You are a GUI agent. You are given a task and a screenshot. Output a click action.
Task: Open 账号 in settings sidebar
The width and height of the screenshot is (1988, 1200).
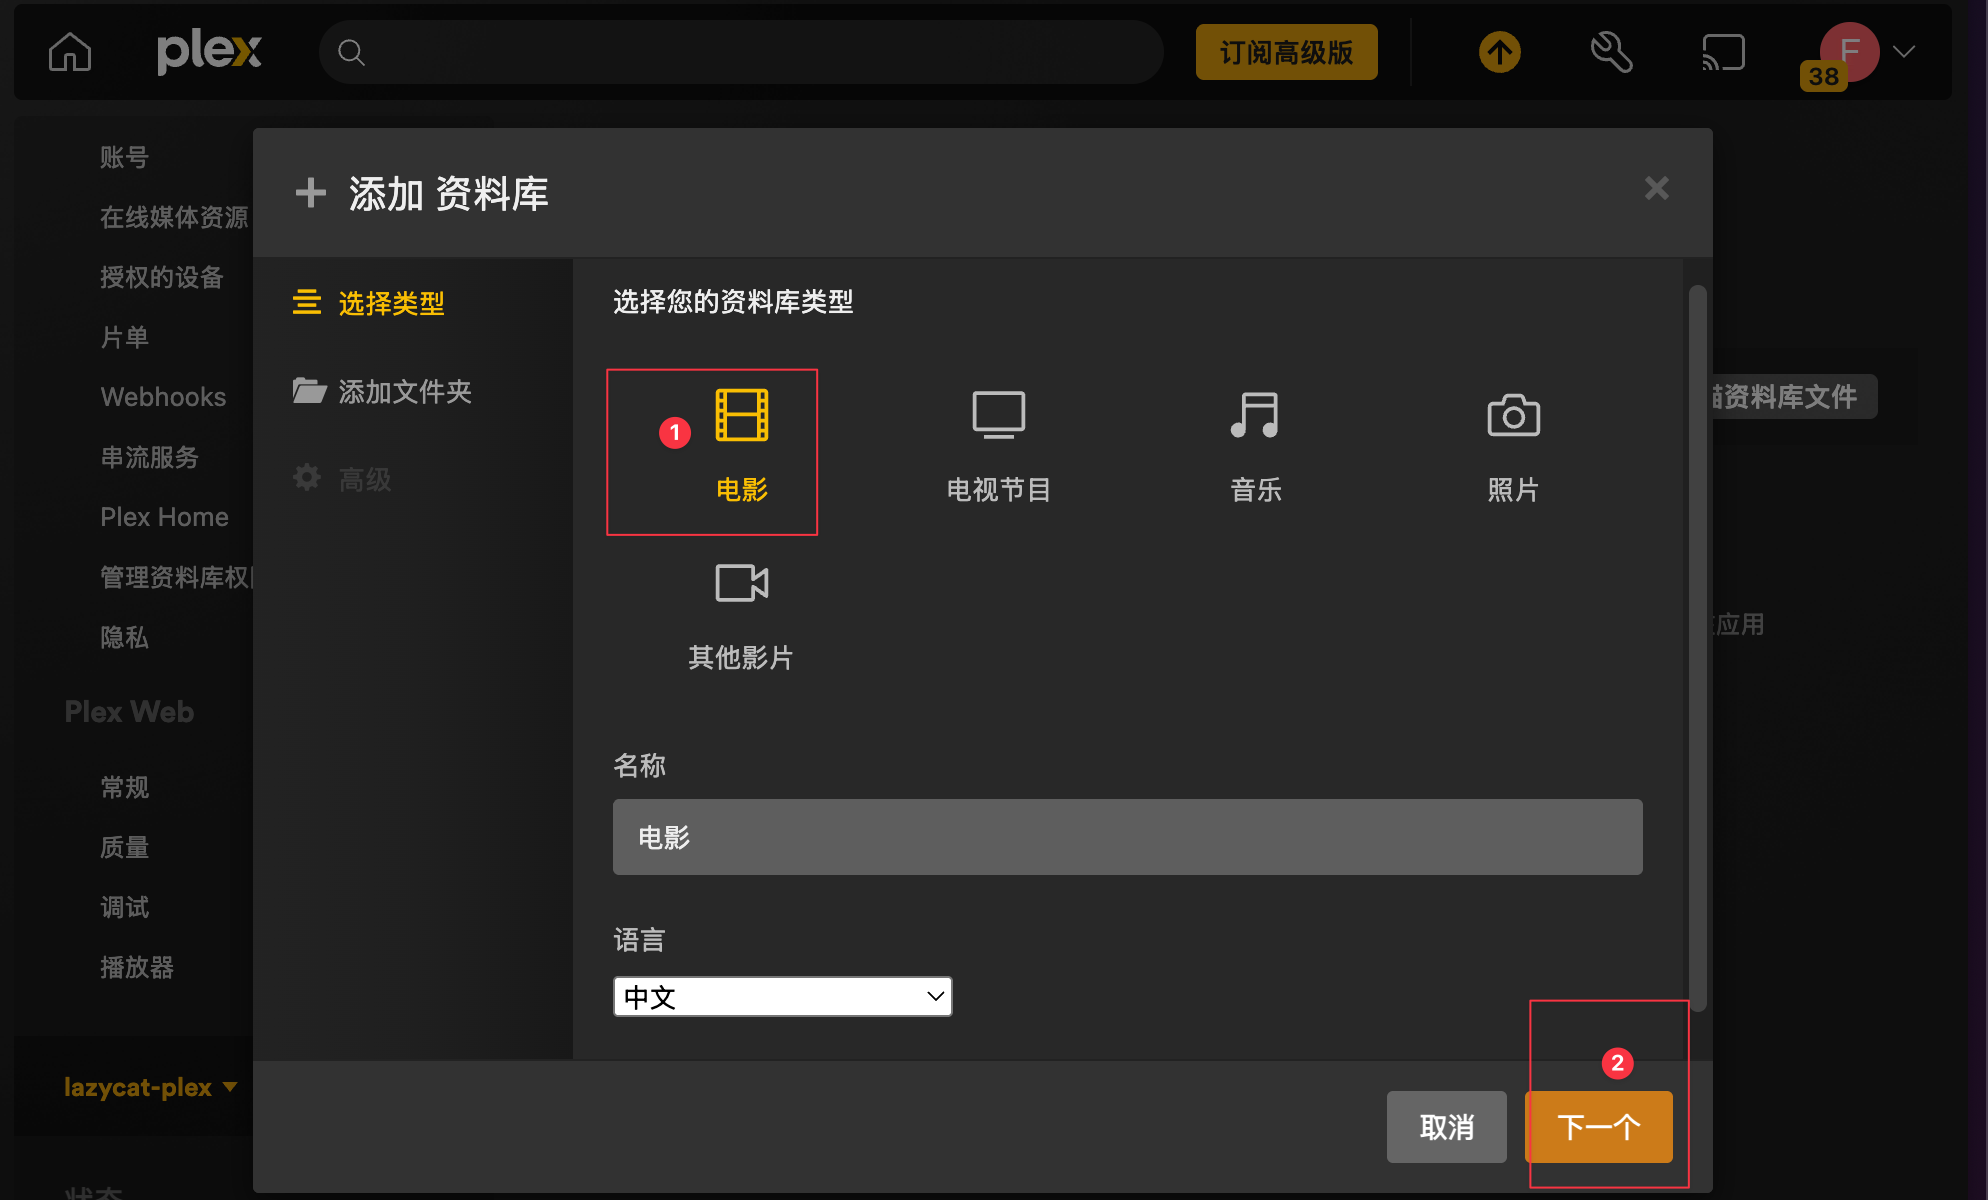click(x=125, y=157)
